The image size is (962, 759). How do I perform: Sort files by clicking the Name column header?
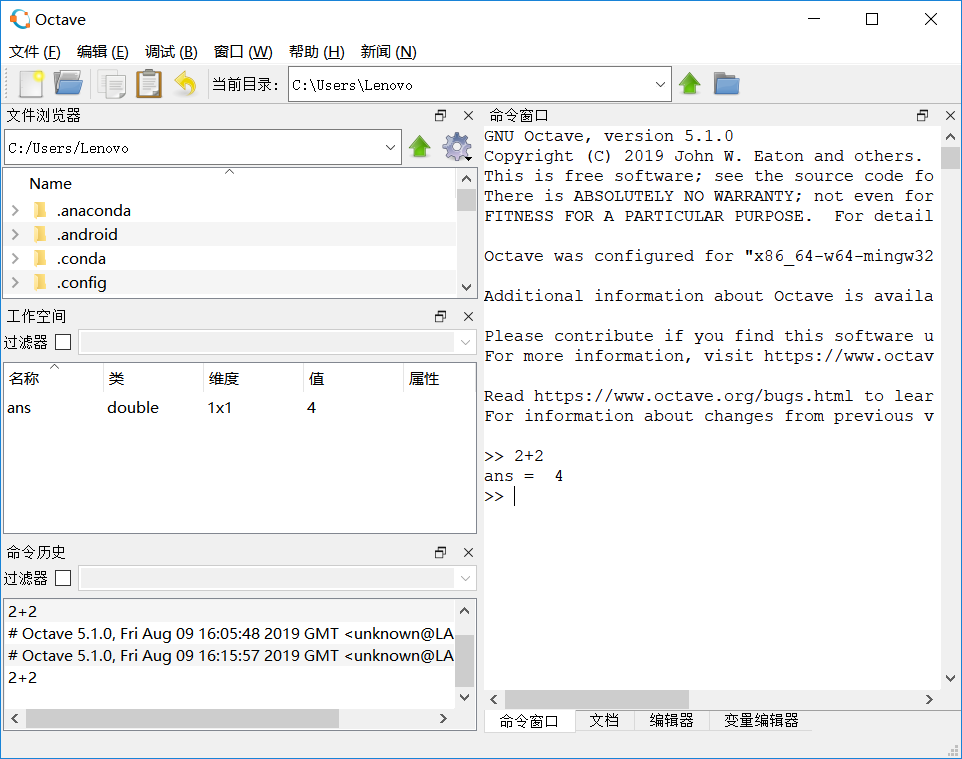coord(50,183)
